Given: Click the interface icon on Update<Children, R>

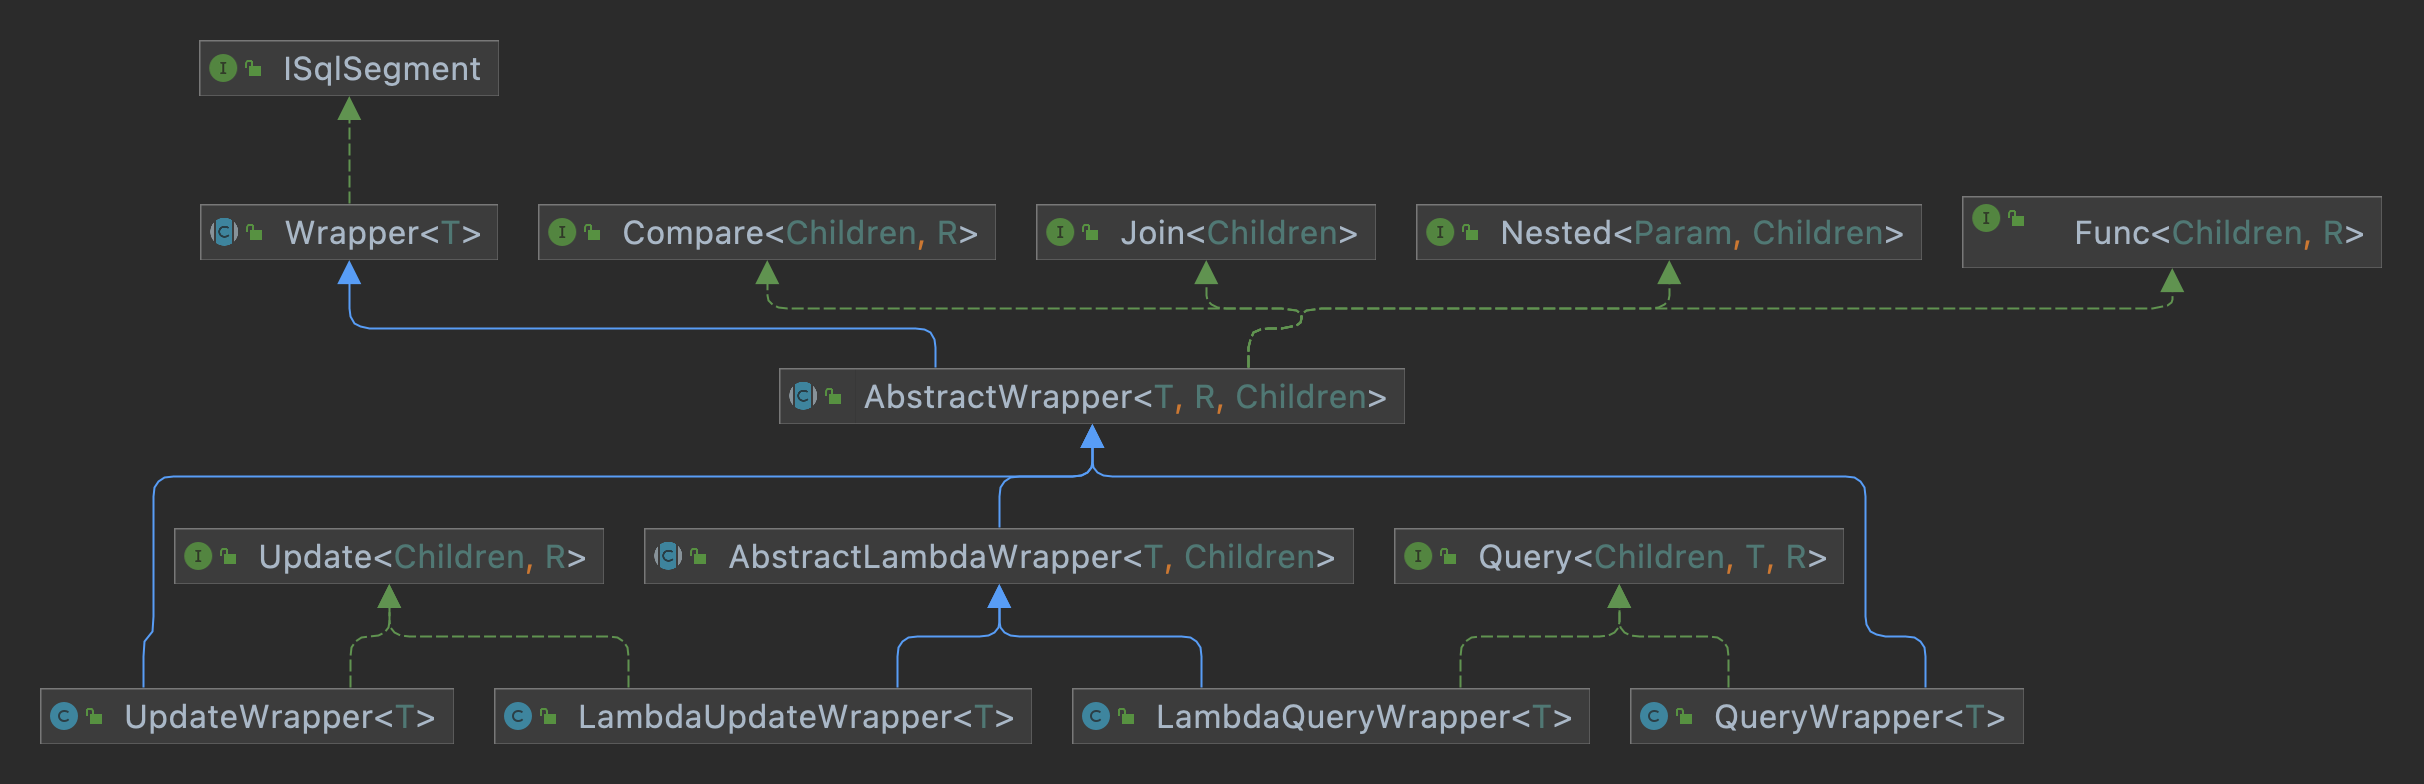Looking at the screenshot, I should (x=198, y=556).
